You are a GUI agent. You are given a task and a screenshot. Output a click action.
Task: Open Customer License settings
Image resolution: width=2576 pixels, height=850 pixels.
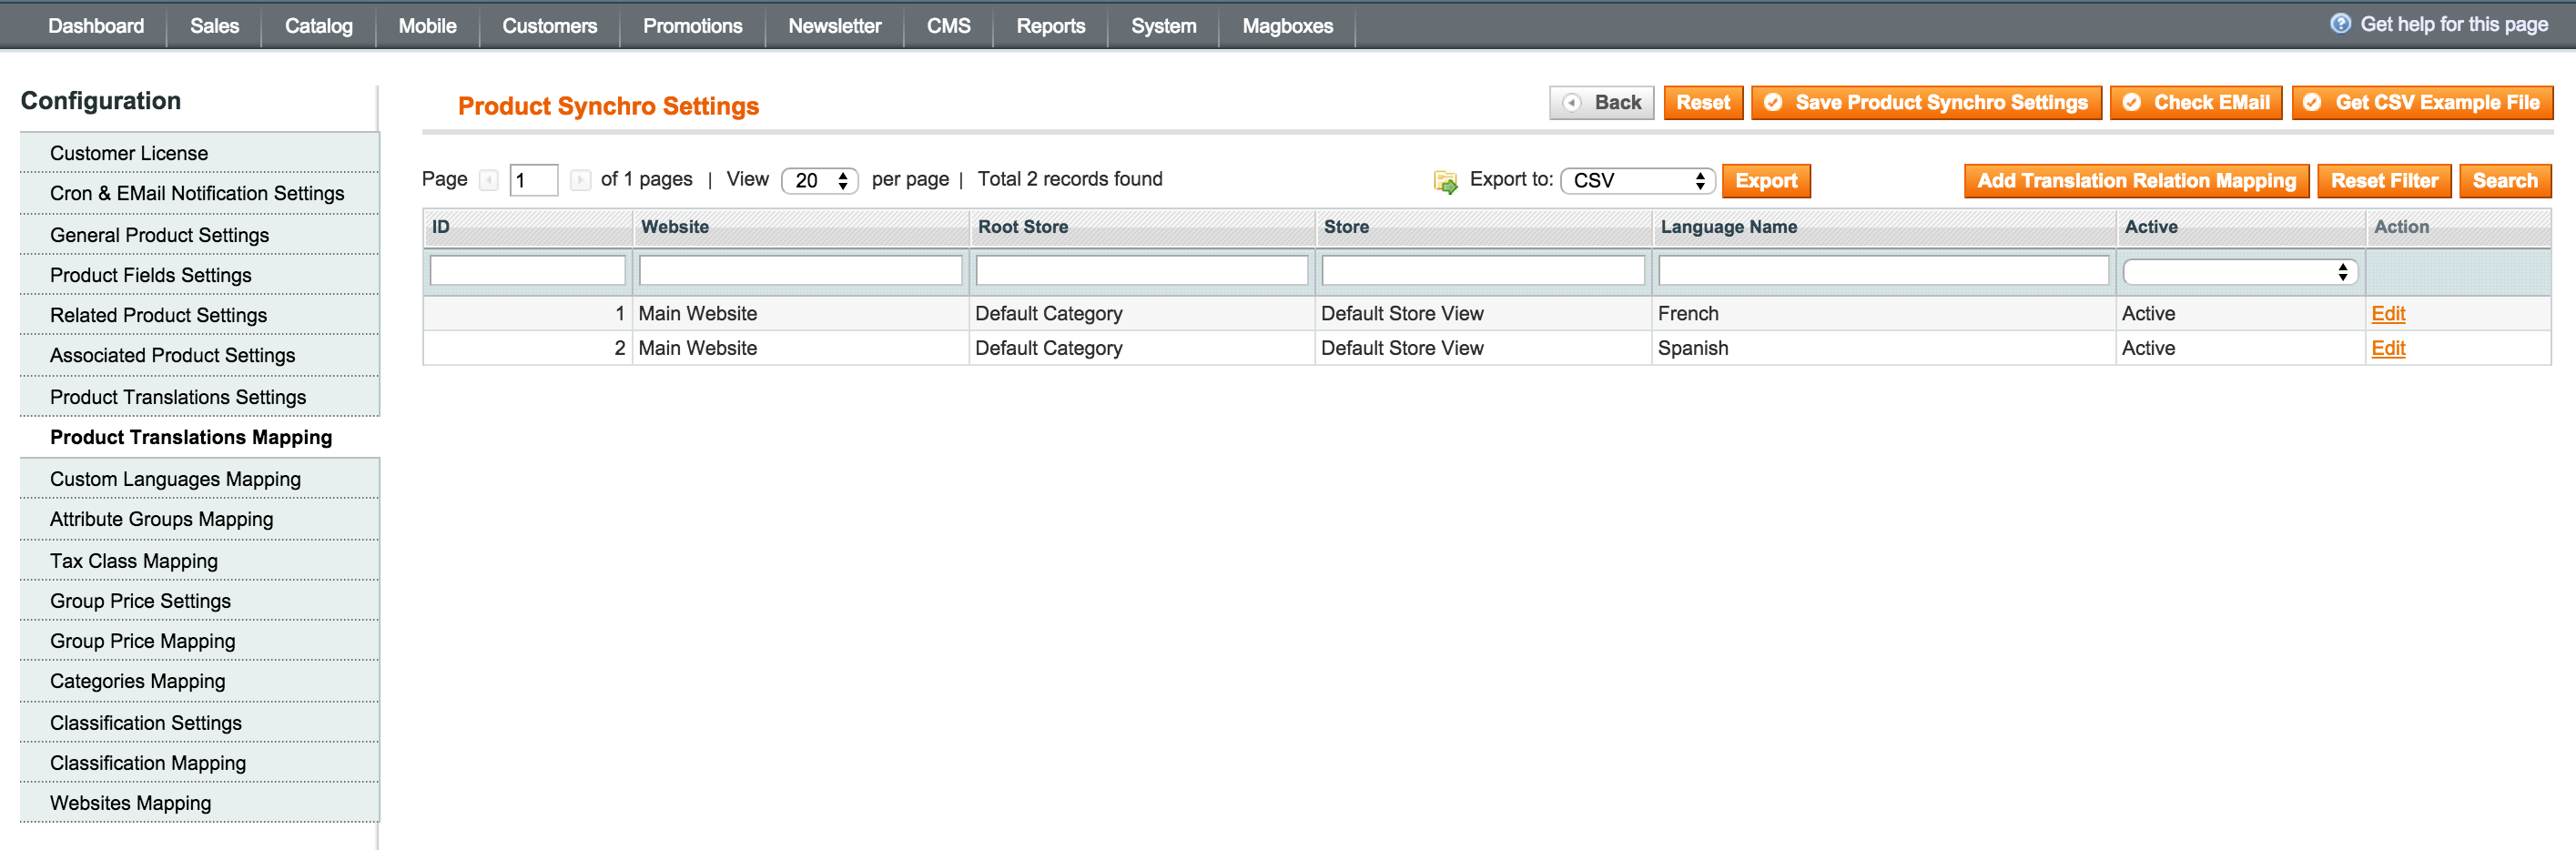pos(199,153)
